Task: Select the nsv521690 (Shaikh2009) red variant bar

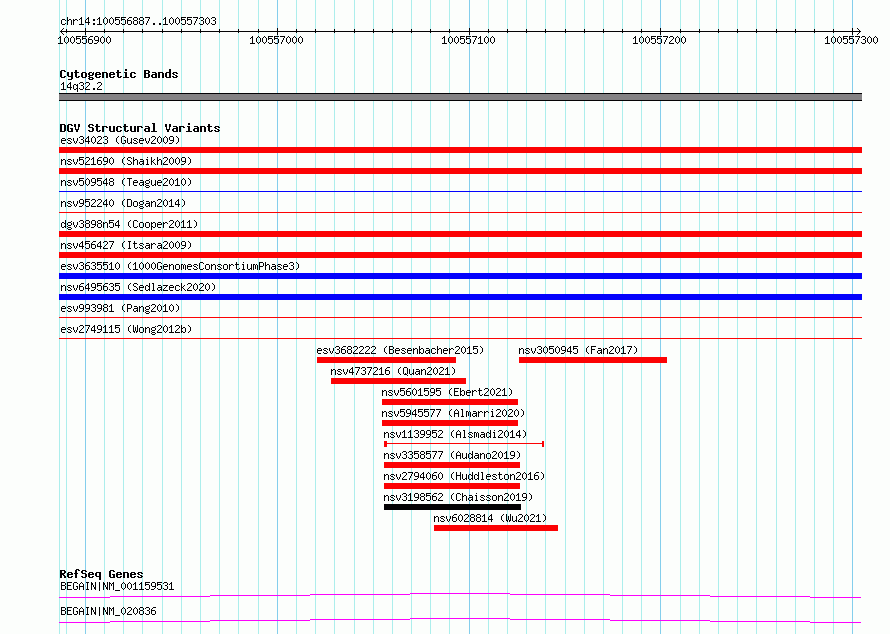Action: click(460, 171)
